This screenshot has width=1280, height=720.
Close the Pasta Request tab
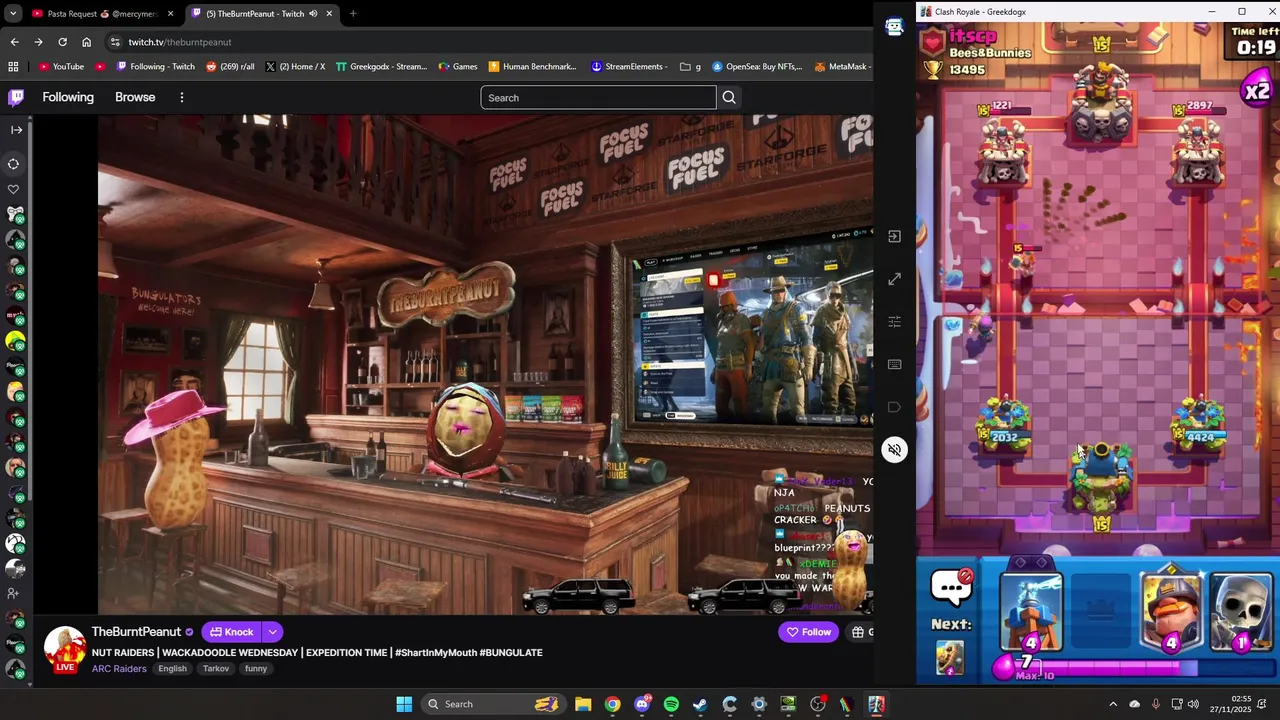(x=170, y=14)
